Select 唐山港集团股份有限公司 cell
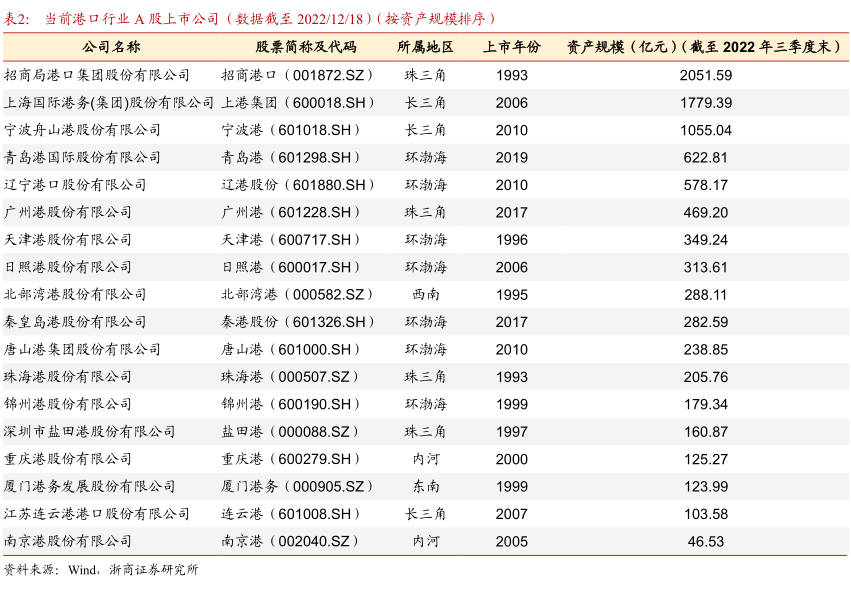851x590 pixels. tap(82, 349)
